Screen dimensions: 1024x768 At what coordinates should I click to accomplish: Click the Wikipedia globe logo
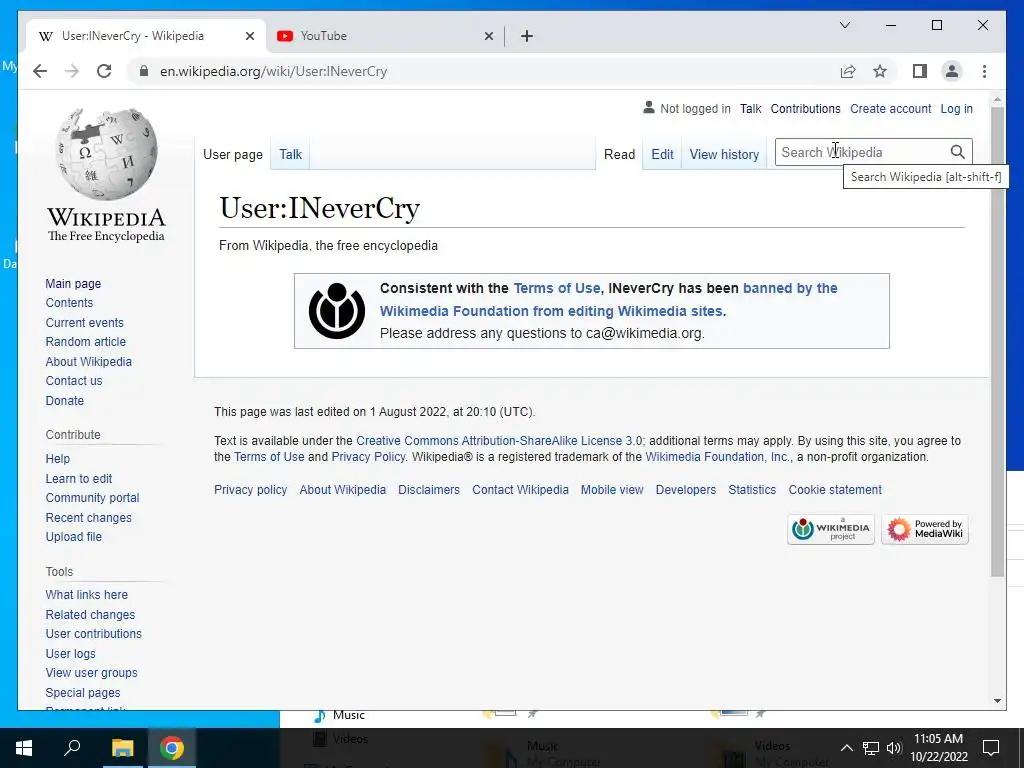(106, 154)
